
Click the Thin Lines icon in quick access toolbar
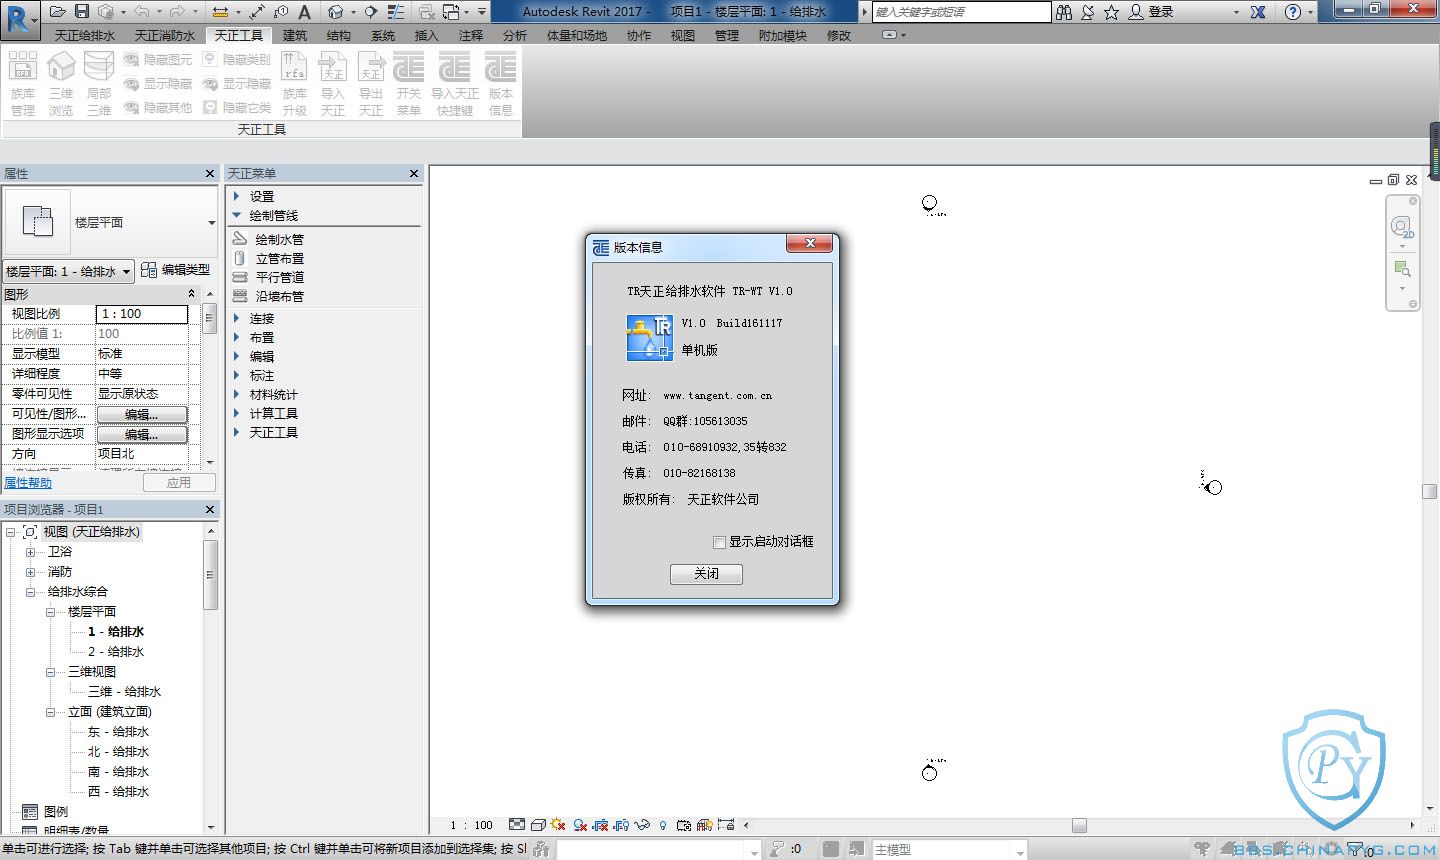pyautogui.click(x=397, y=12)
